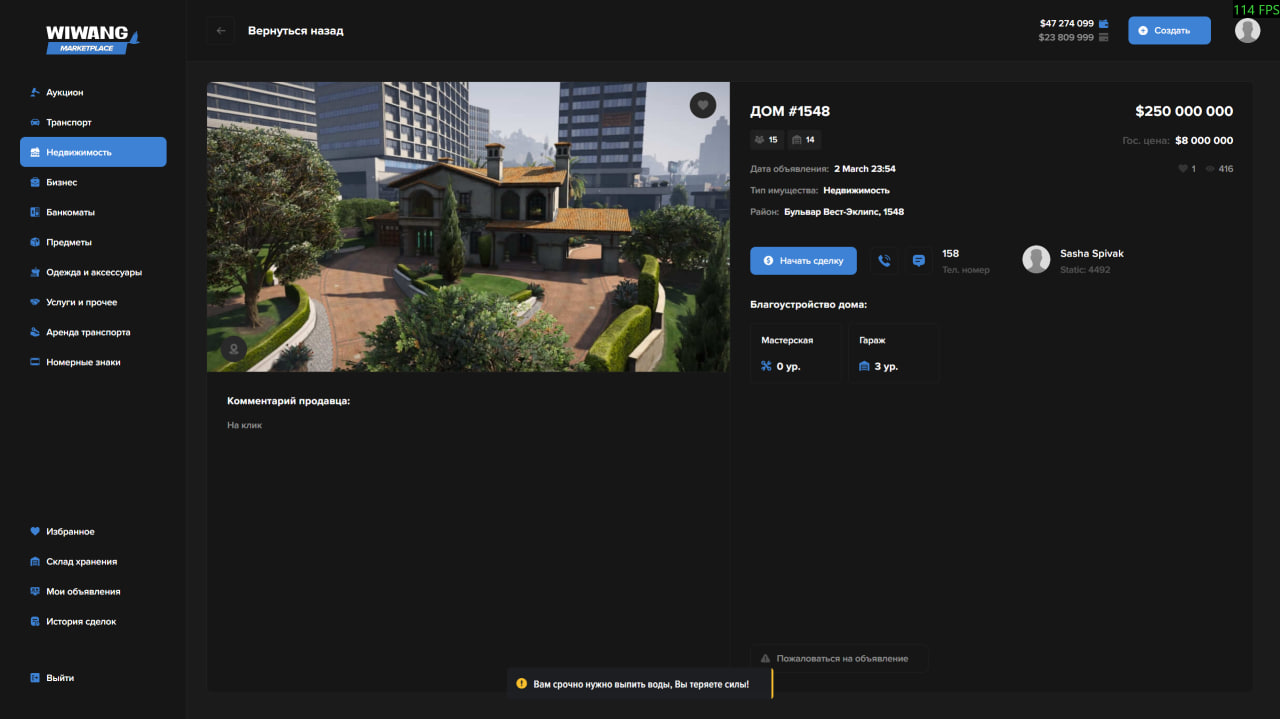
Task: Click the Мастерская improvement card
Action: [795, 353]
